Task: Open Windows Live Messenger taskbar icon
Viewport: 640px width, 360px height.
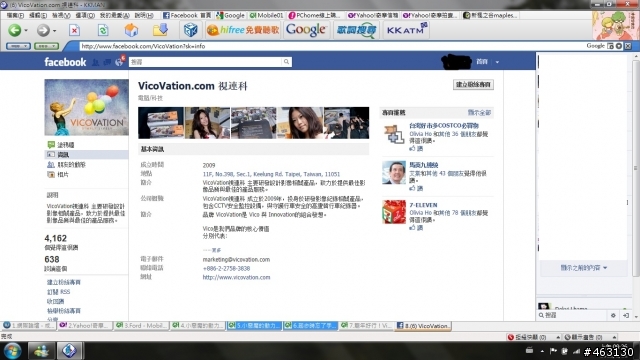Action: [x=41, y=351]
